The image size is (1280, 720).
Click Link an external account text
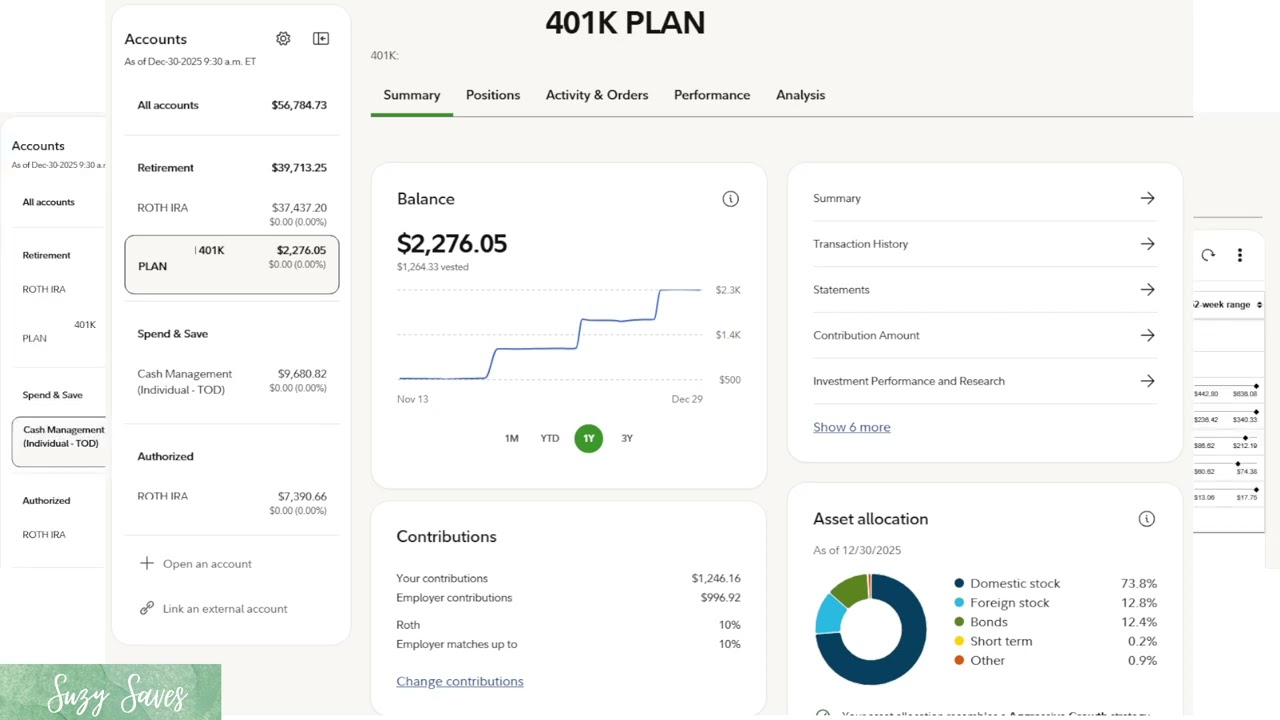coord(225,609)
